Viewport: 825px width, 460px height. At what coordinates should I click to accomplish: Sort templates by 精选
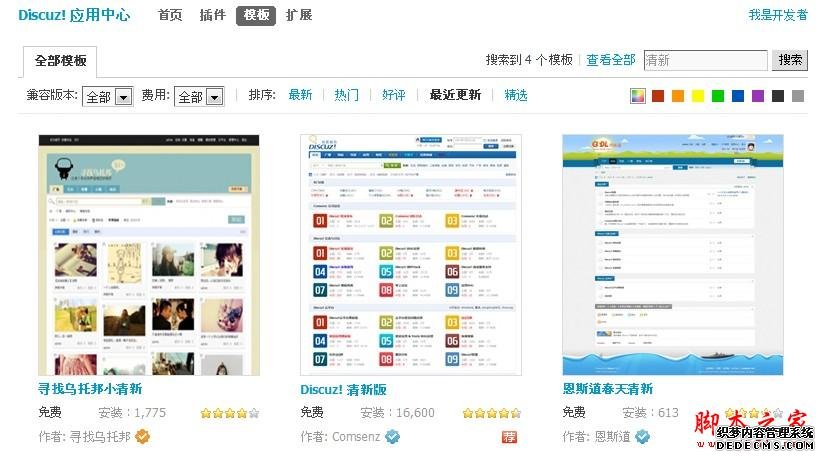[x=516, y=95]
